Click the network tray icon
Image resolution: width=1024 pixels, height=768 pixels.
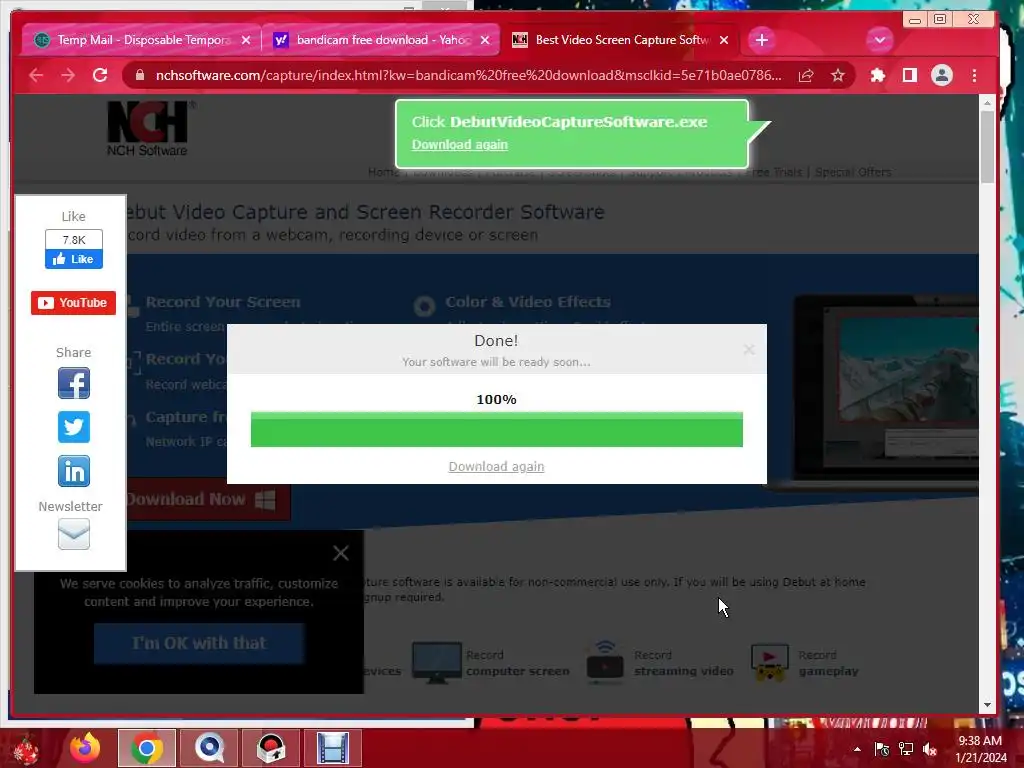[906, 749]
